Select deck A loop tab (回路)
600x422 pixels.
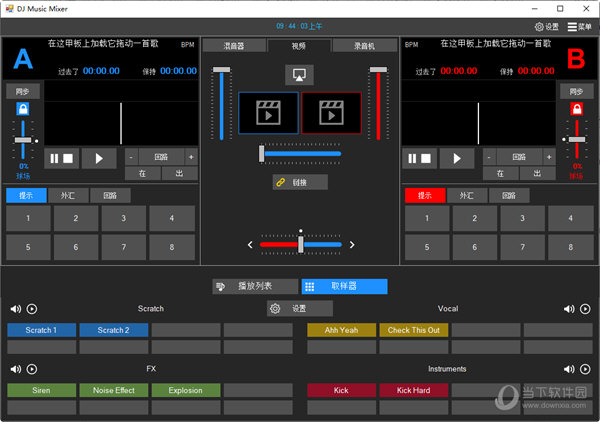click(x=110, y=196)
